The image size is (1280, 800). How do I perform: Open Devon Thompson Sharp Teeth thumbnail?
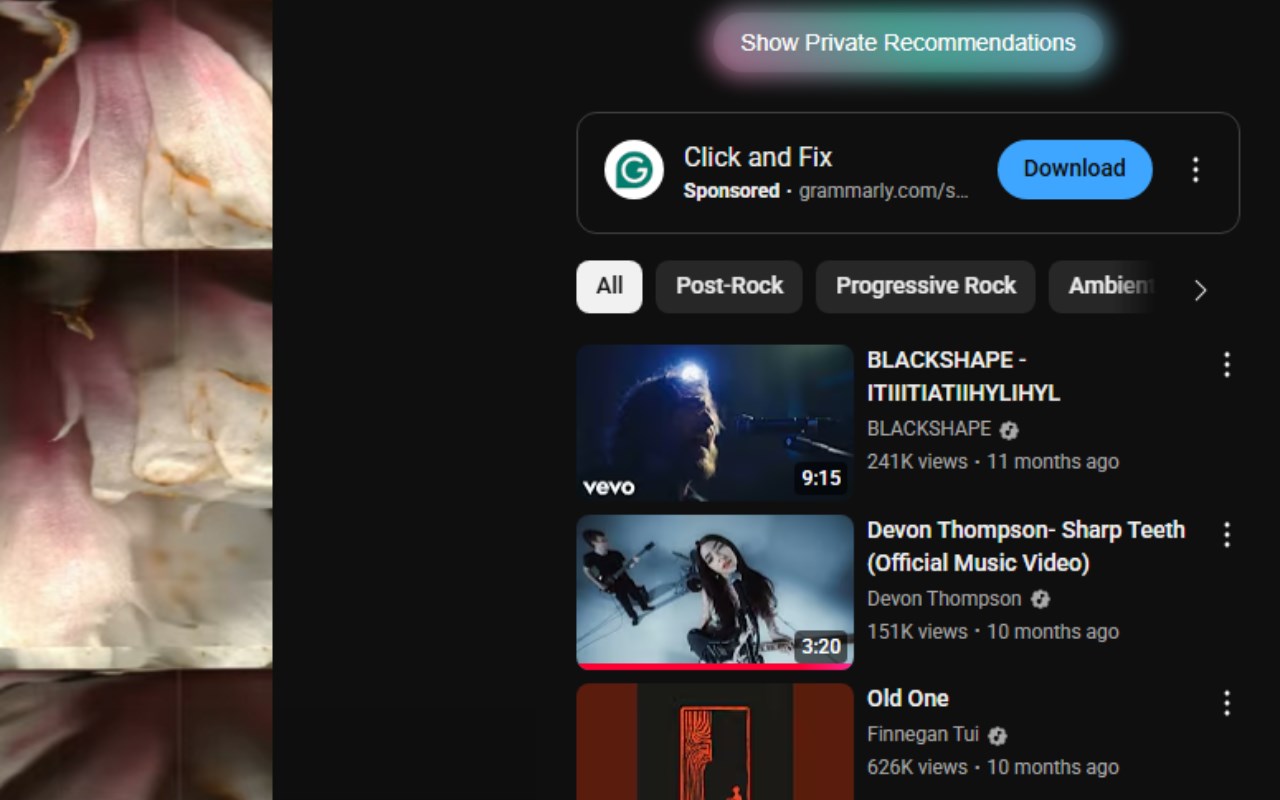click(x=715, y=592)
